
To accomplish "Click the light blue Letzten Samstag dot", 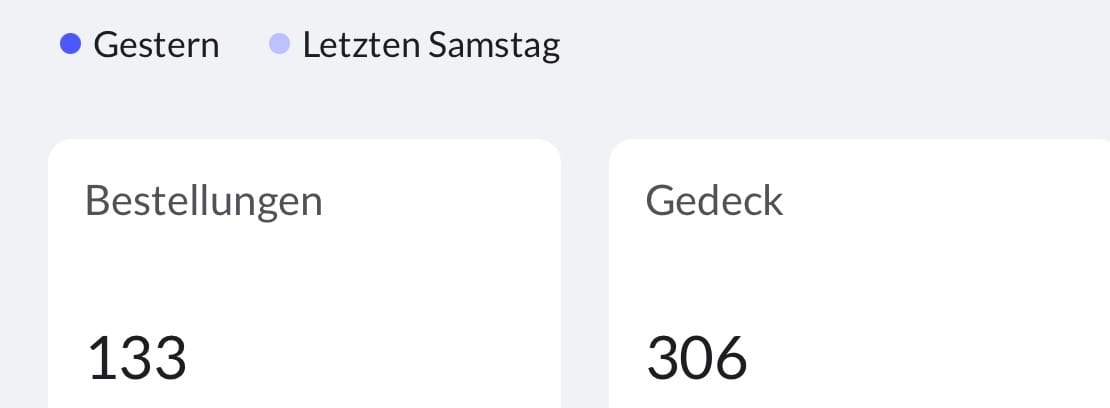I will click(280, 44).
